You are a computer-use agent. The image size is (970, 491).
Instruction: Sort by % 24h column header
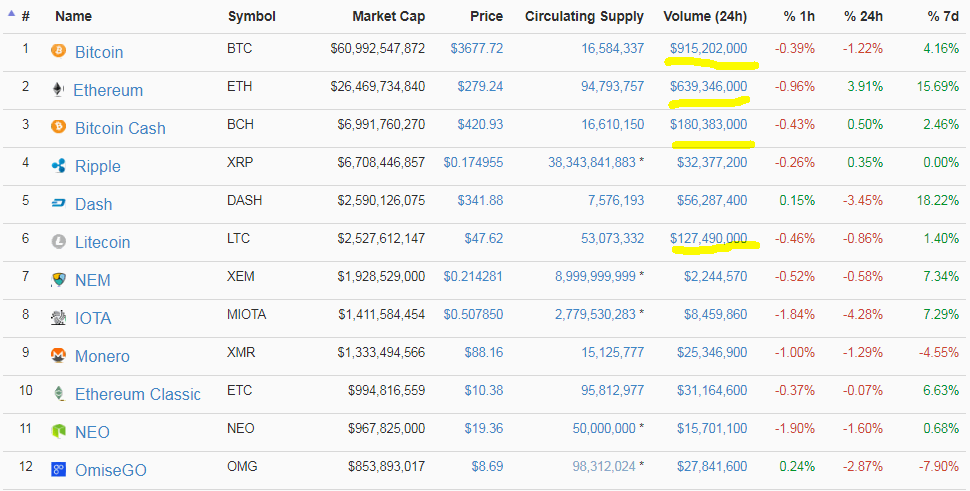point(864,17)
